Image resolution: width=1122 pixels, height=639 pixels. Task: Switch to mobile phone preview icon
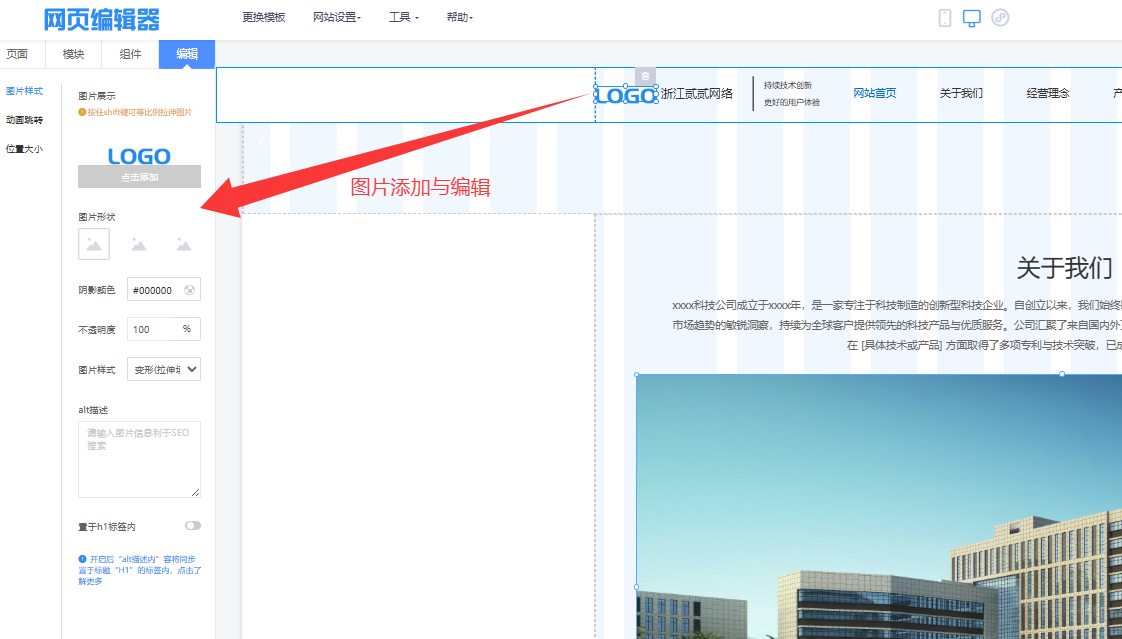click(x=945, y=18)
